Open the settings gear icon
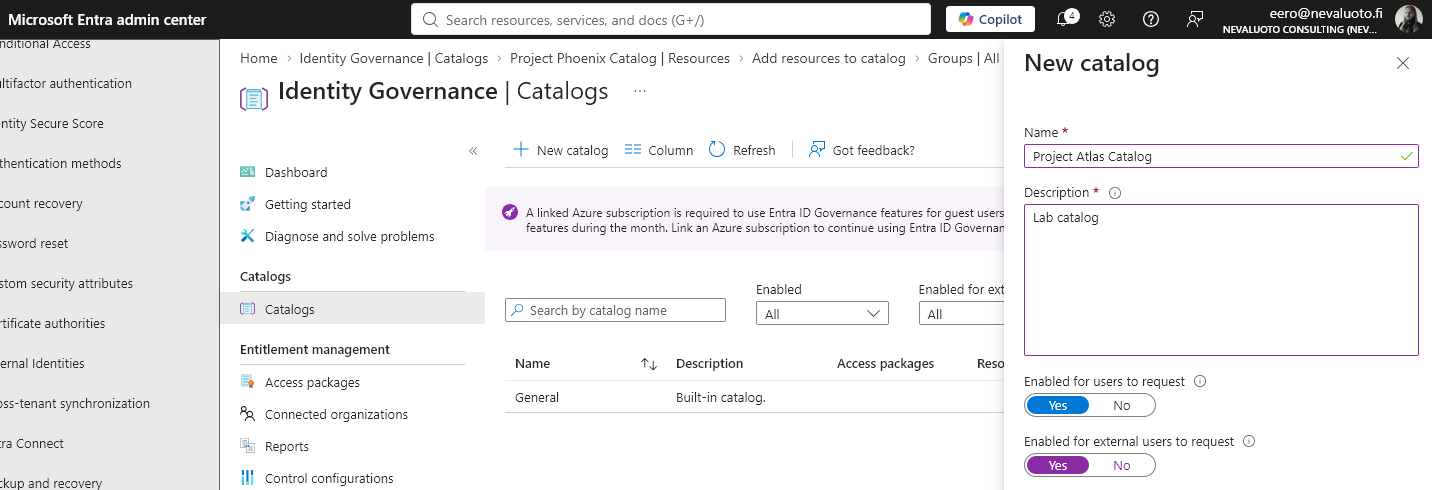 coord(1107,19)
